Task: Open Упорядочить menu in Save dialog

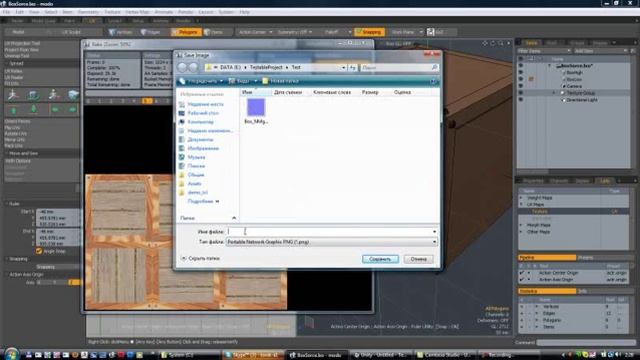Action: [x=202, y=81]
